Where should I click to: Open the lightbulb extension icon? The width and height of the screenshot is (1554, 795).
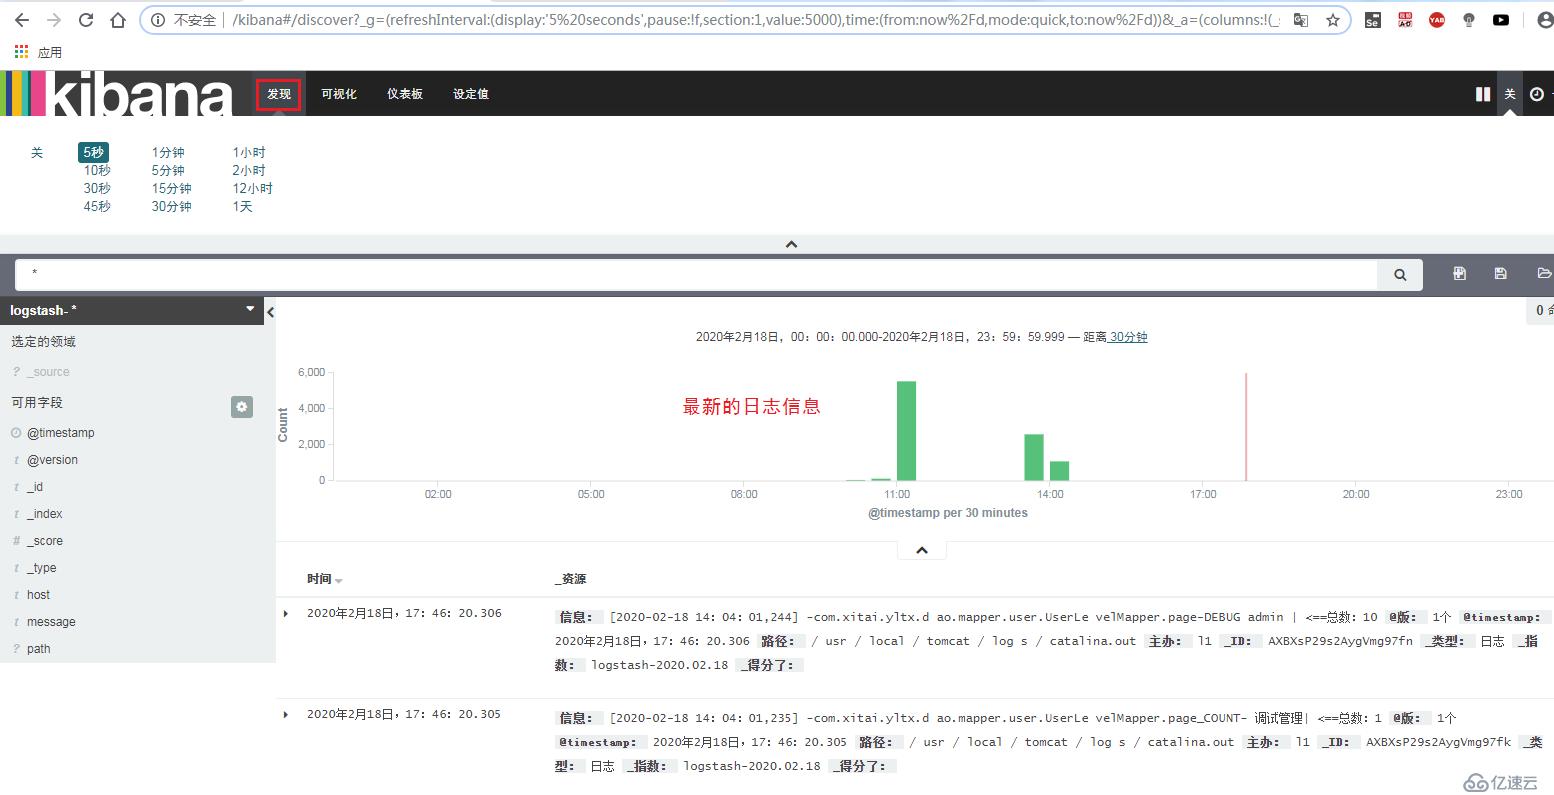1469,20
